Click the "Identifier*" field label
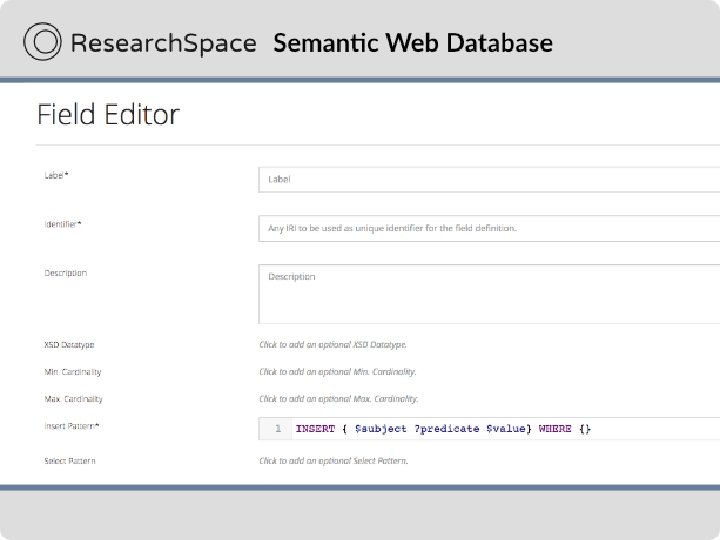The height and width of the screenshot is (540, 720). click(63, 224)
